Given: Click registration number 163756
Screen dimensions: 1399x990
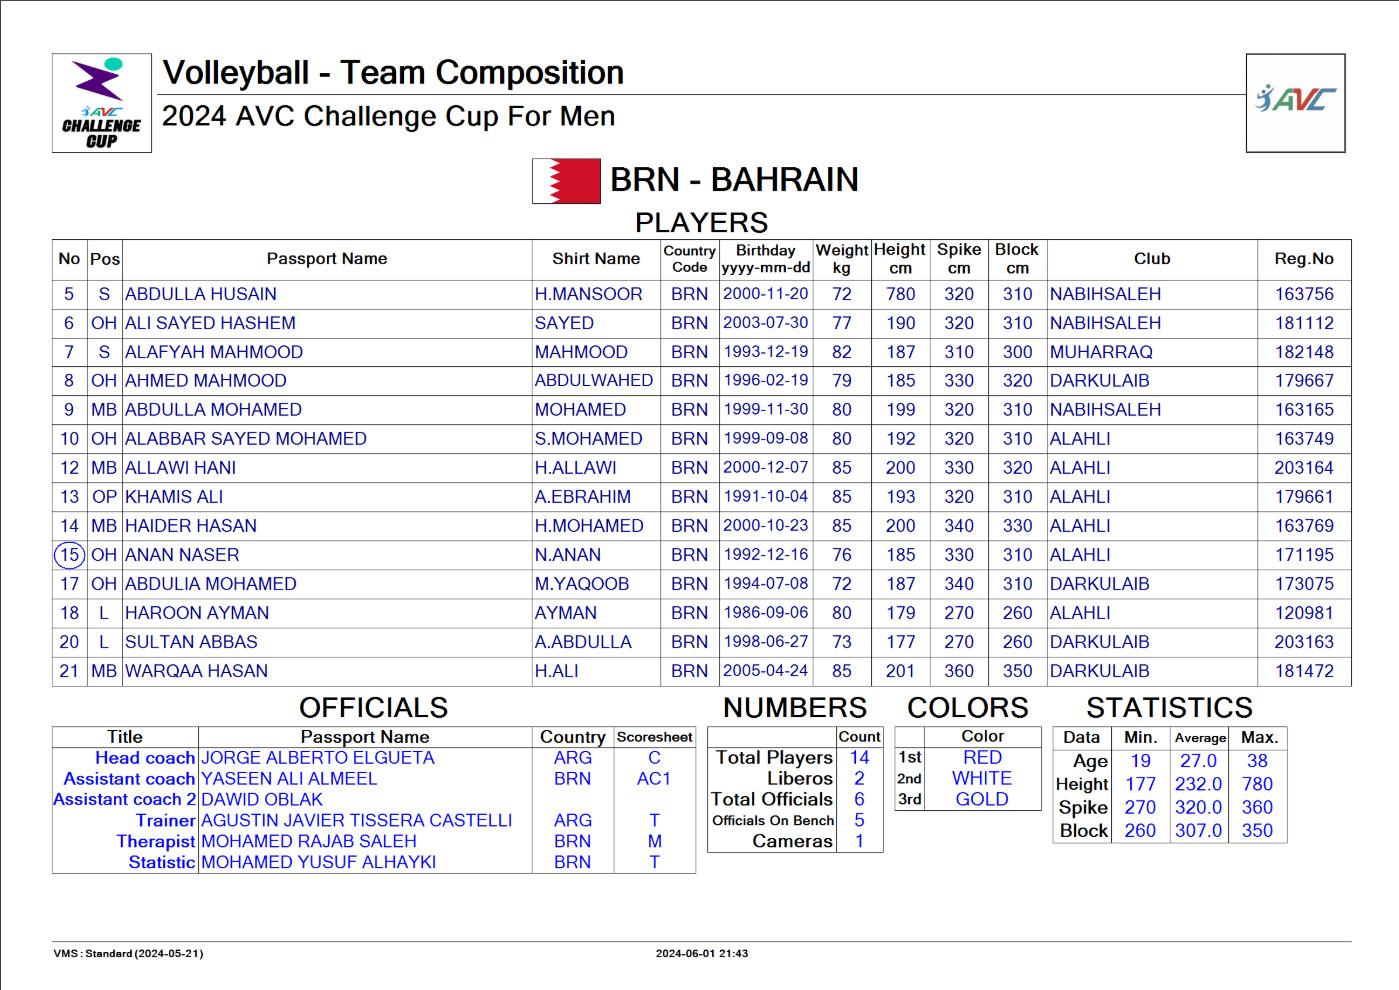Looking at the screenshot, I should [1304, 294].
